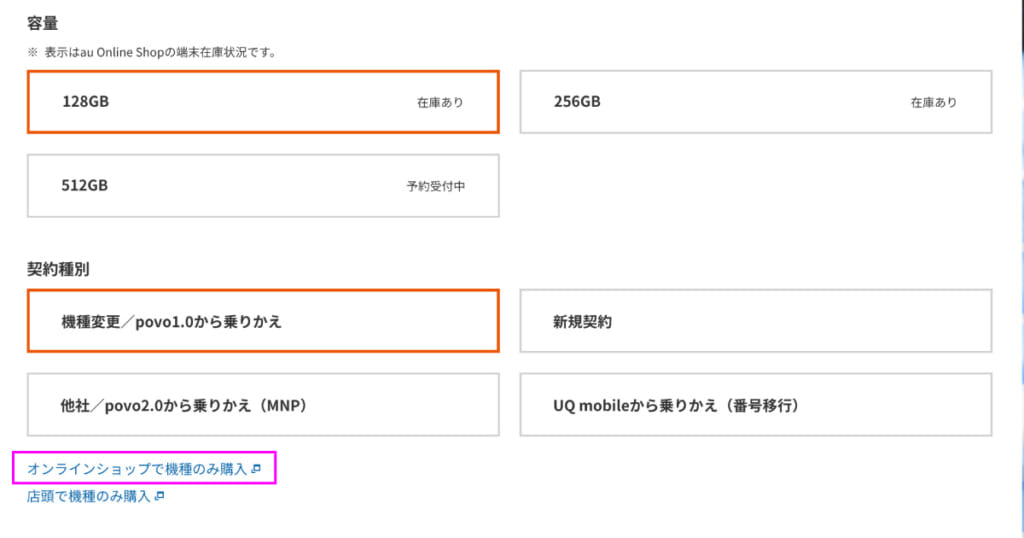Open オンラインショップで機種のみ購入 link
Screen dimensions: 1024x538
click(x=137, y=469)
